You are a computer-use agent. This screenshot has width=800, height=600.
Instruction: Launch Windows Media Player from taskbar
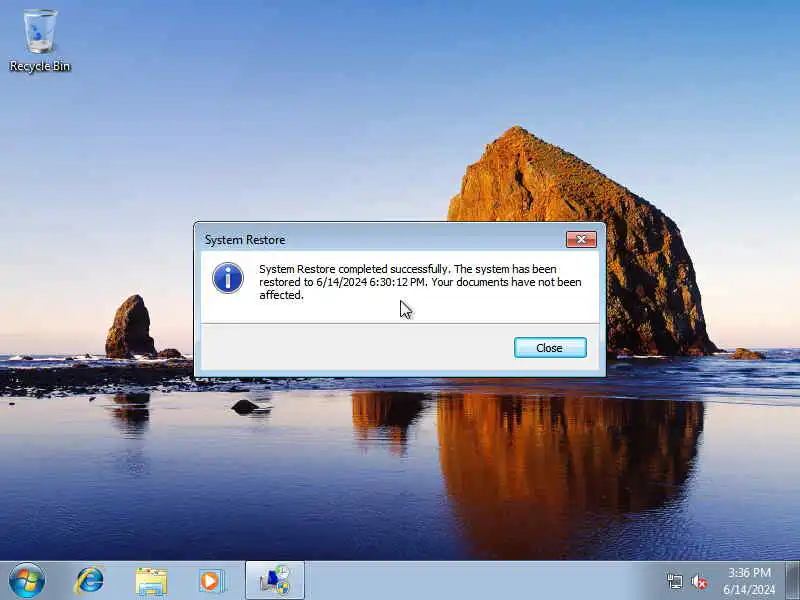click(211, 581)
